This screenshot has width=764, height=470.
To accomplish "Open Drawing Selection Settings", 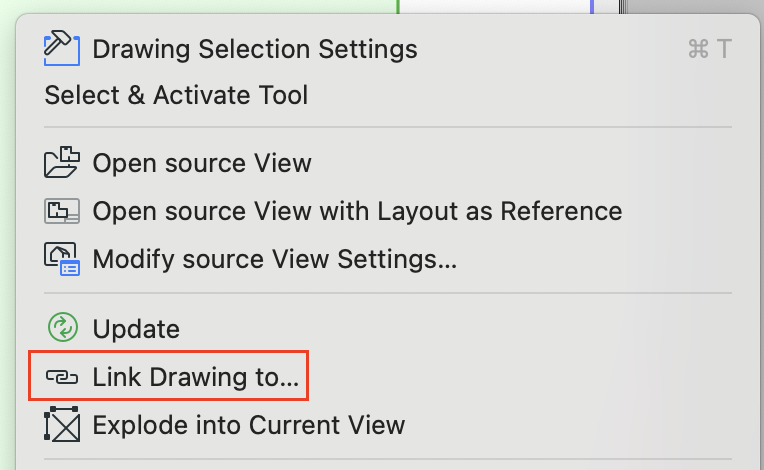I will (x=255, y=48).
